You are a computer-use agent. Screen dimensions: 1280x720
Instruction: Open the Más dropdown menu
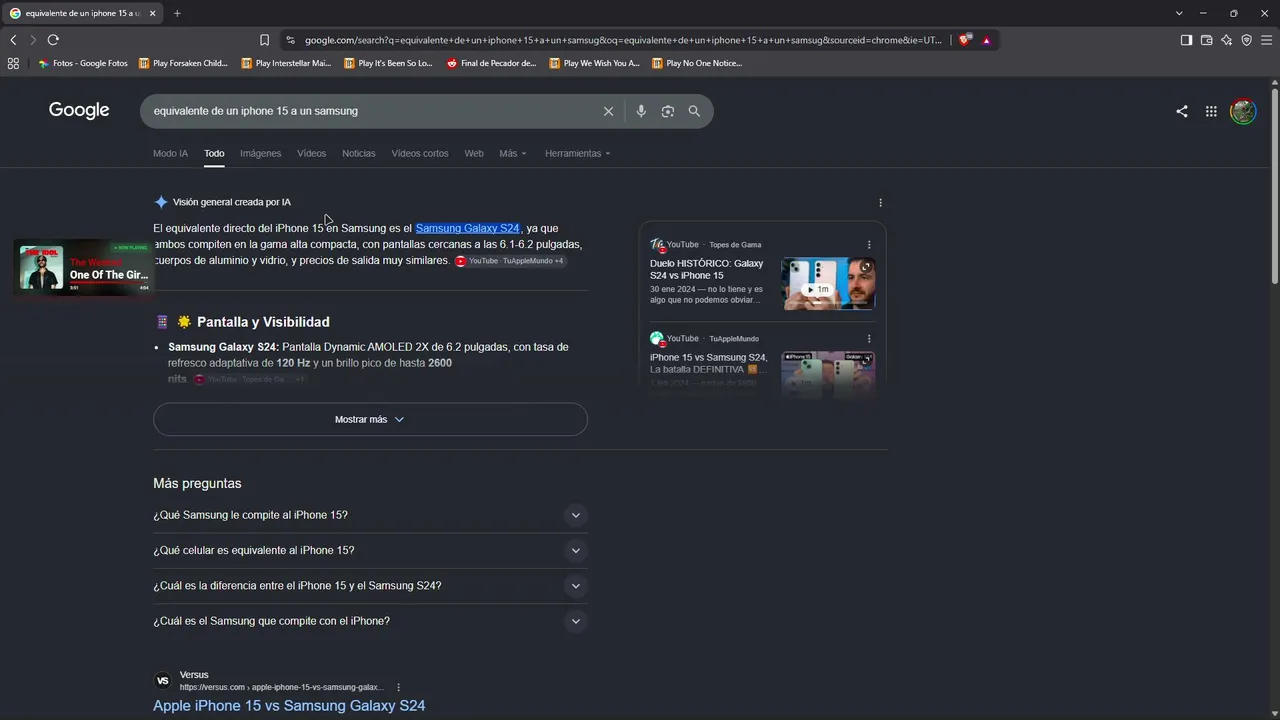[x=513, y=153]
